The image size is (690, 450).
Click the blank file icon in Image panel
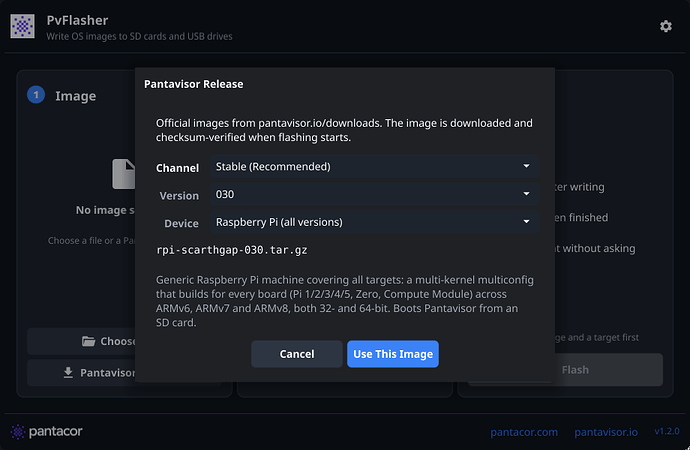(124, 174)
